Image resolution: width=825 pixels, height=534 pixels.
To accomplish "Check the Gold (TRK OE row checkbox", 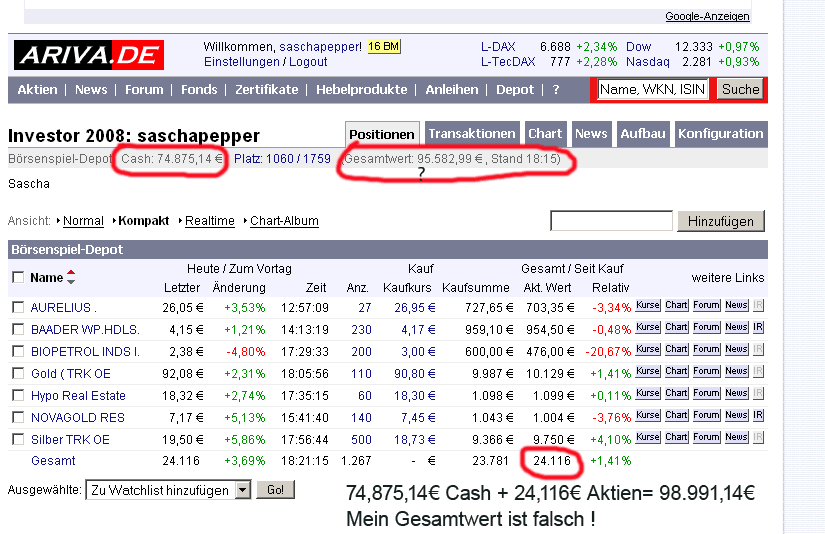I will coord(17,373).
